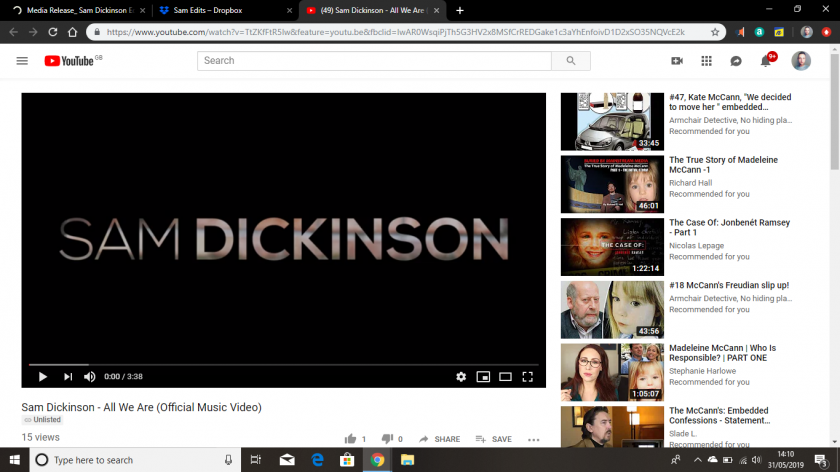Mute the video player volume

[x=90, y=377]
